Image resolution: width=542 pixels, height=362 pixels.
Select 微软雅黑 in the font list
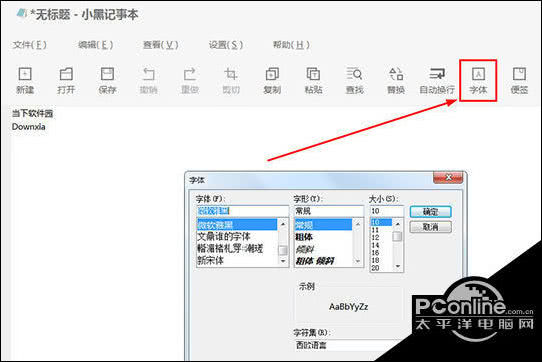(237, 225)
